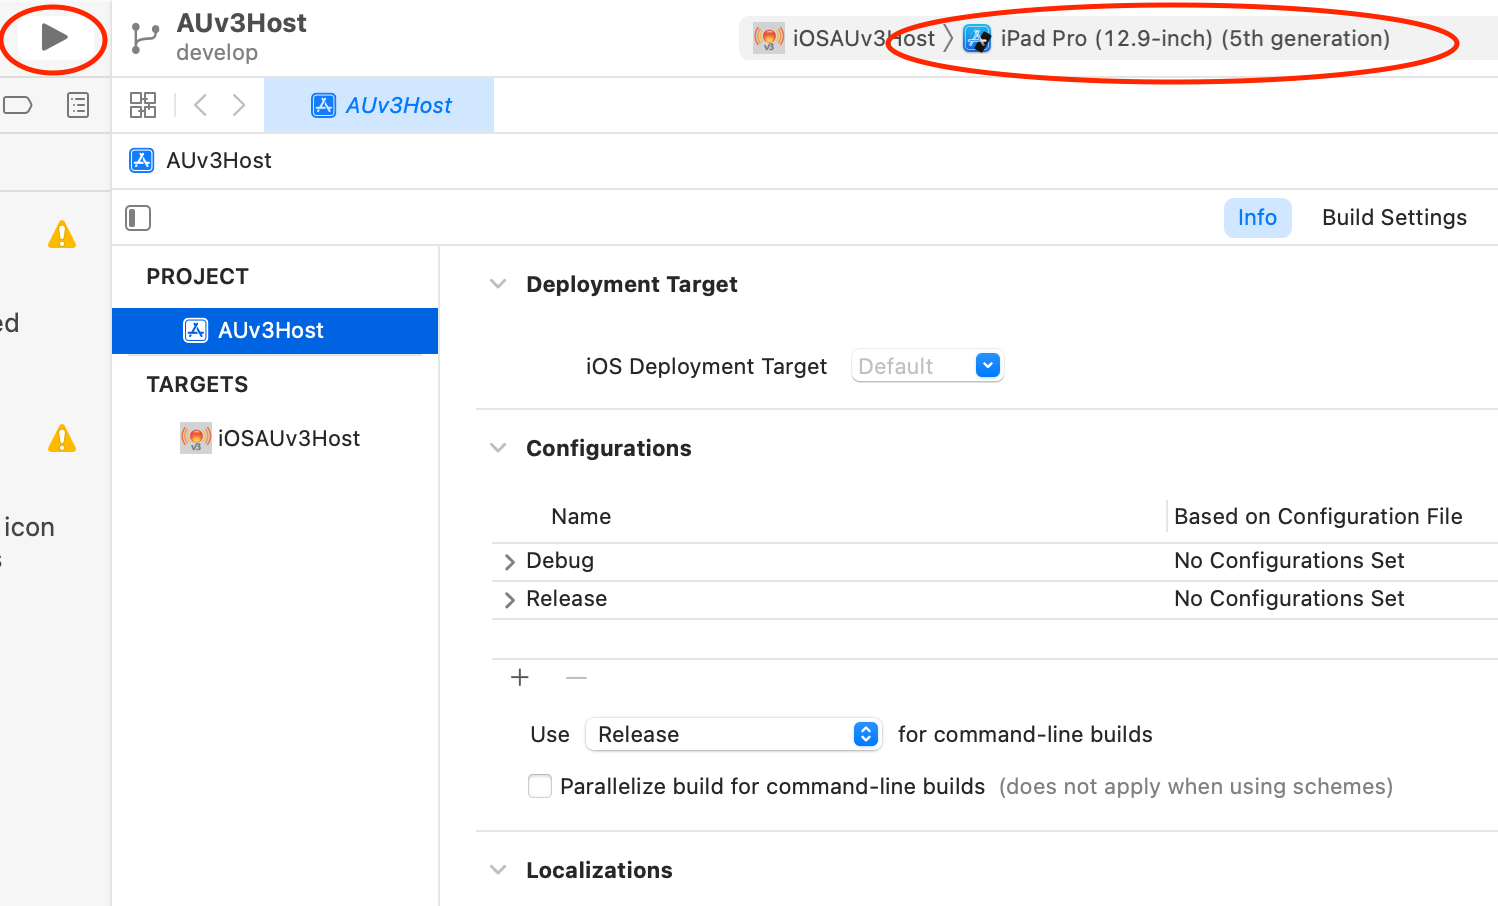This screenshot has width=1498, height=906.
Task: Click No Configurations Set for Release
Action: [x=1289, y=599]
